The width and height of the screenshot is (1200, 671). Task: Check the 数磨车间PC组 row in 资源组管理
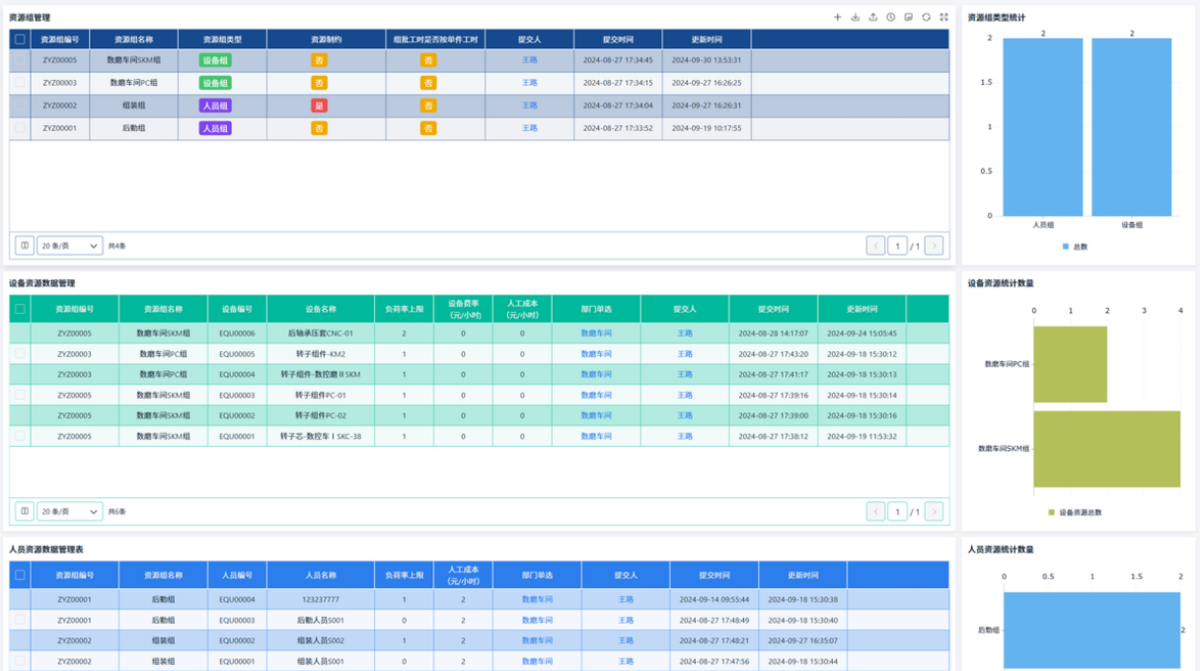click(x=20, y=83)
